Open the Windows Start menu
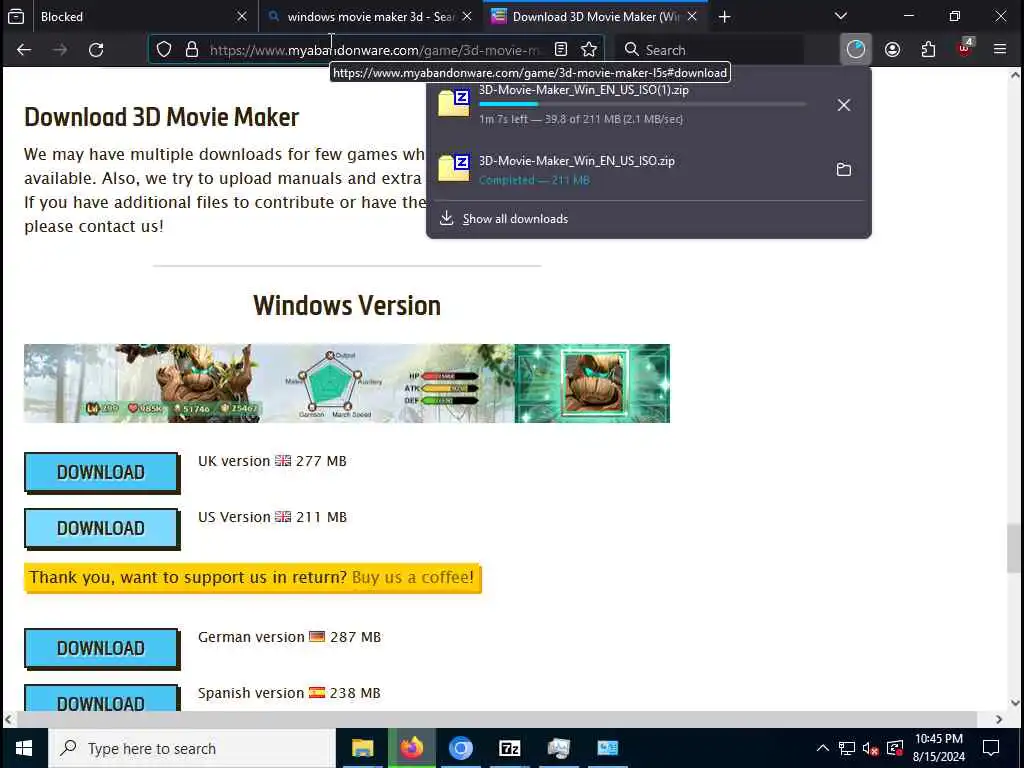Screen dimensions: 1024x768 [24, 748]
